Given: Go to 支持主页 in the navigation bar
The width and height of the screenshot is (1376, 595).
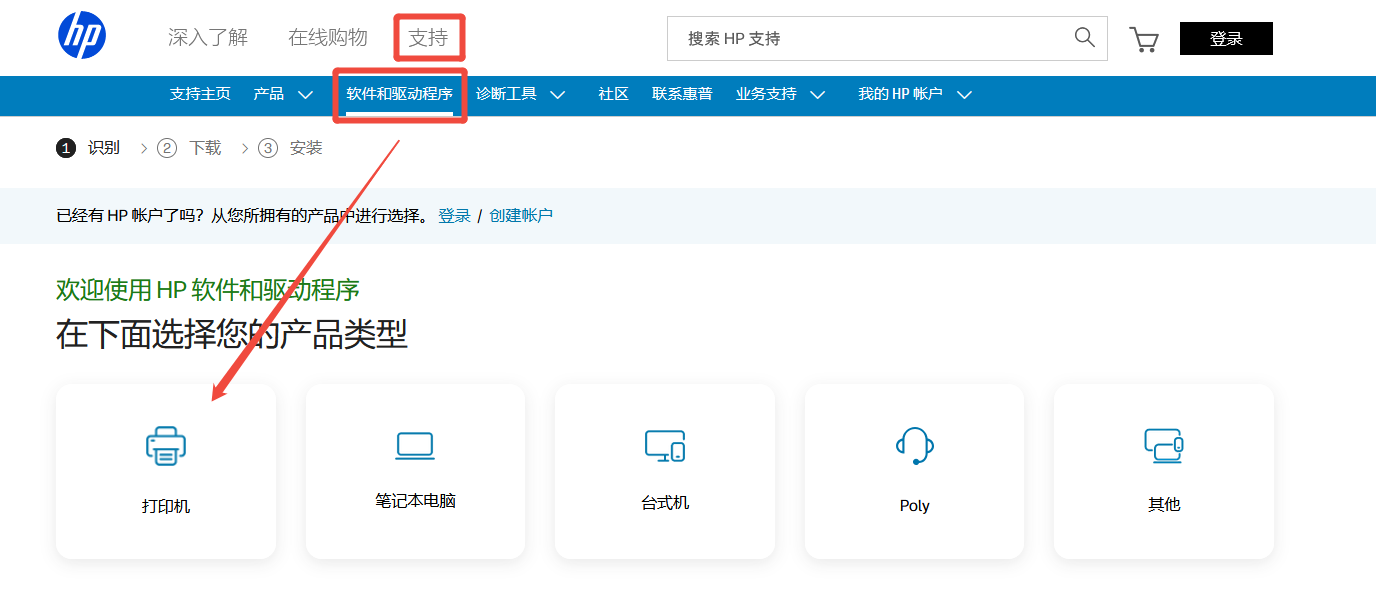Looking at the screenshot, I should pos(200,94).
